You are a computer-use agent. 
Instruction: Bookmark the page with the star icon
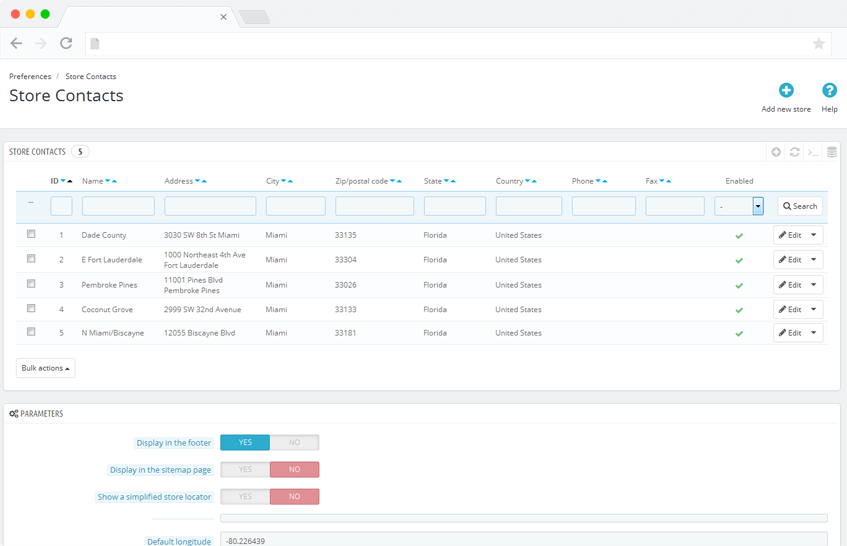coord(819,43)
